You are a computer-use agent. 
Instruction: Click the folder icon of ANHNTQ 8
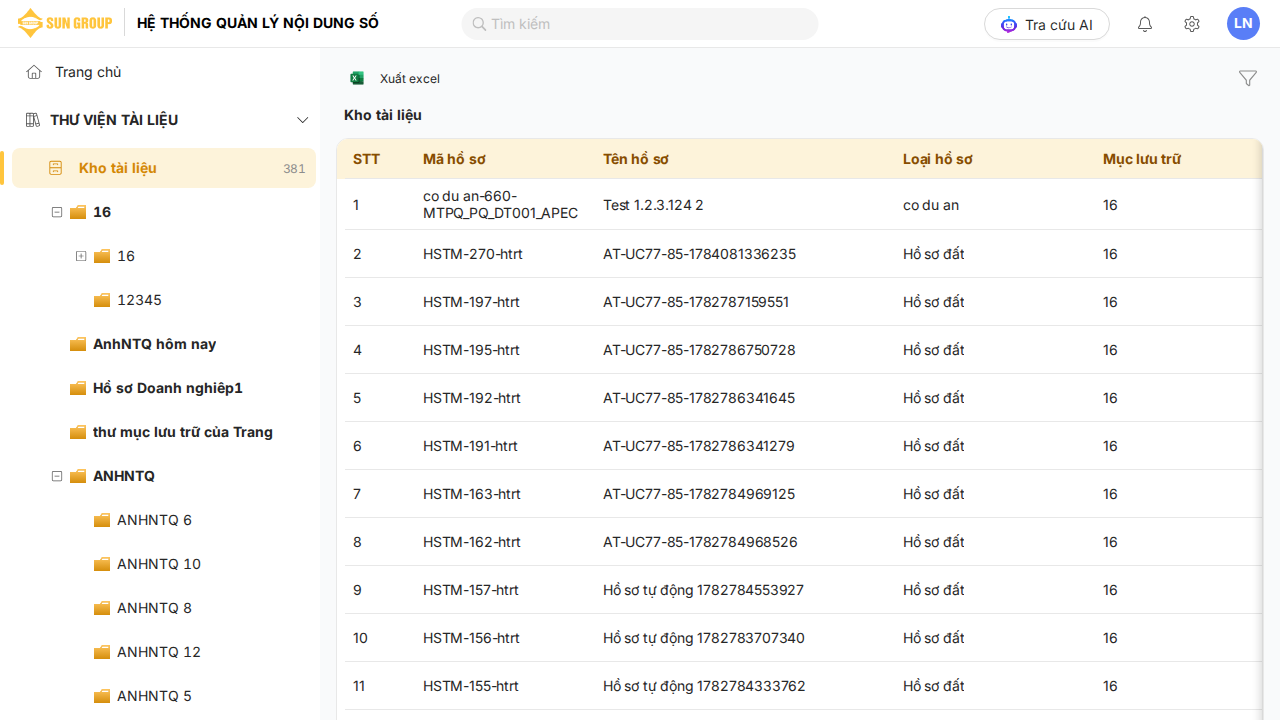click(x=102, y=608)
